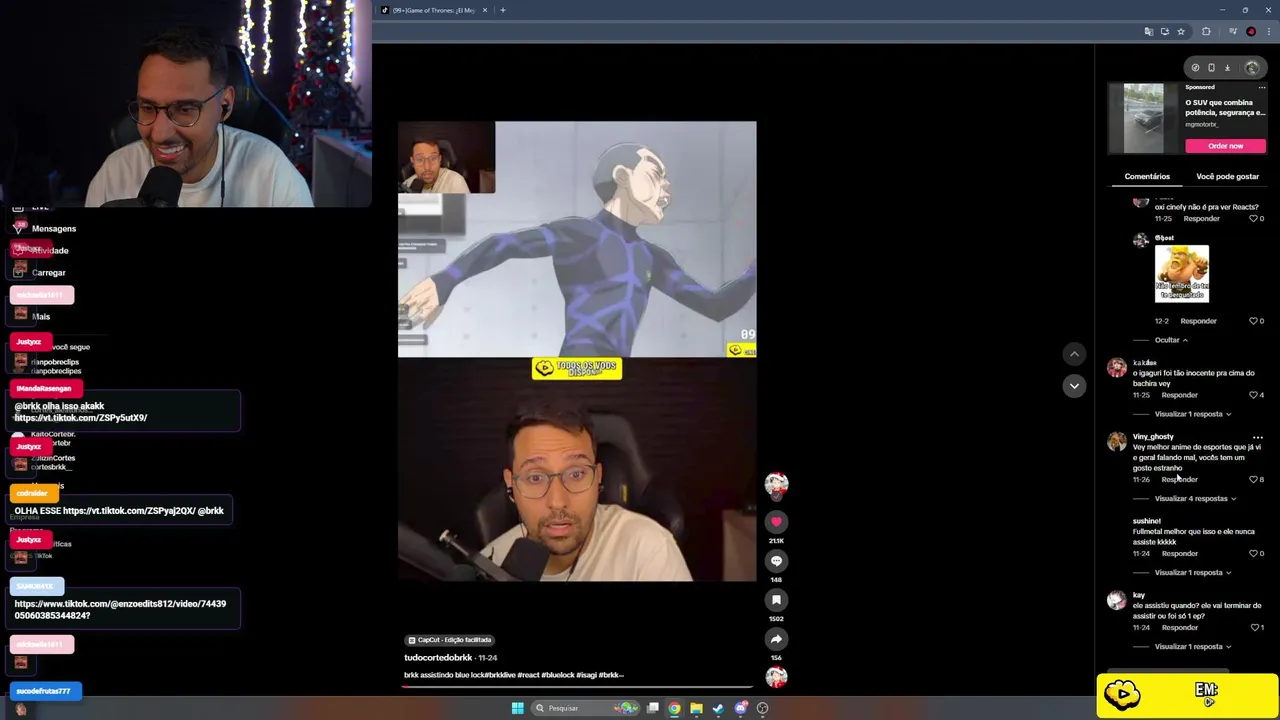Click the phone app icon in top pill
1280x720 pixels.
[x=1211, y=68]
